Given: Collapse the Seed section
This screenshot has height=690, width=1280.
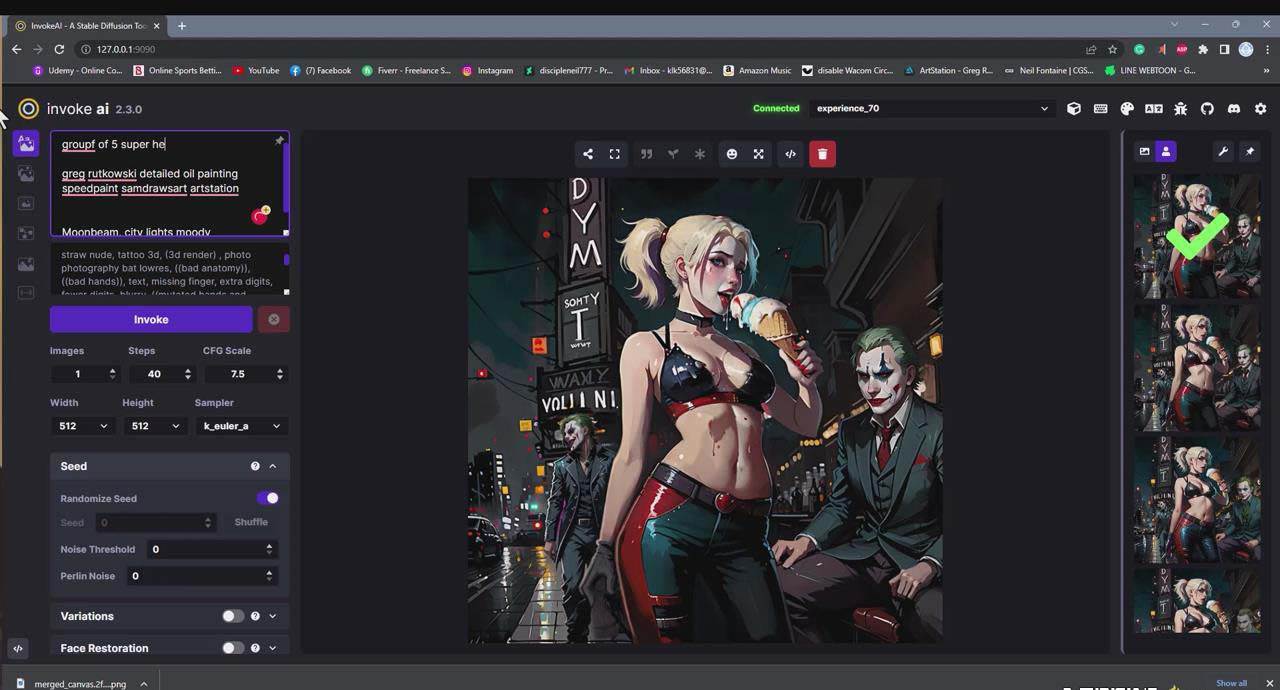Looking at the screenshot, I should point(271,465).
